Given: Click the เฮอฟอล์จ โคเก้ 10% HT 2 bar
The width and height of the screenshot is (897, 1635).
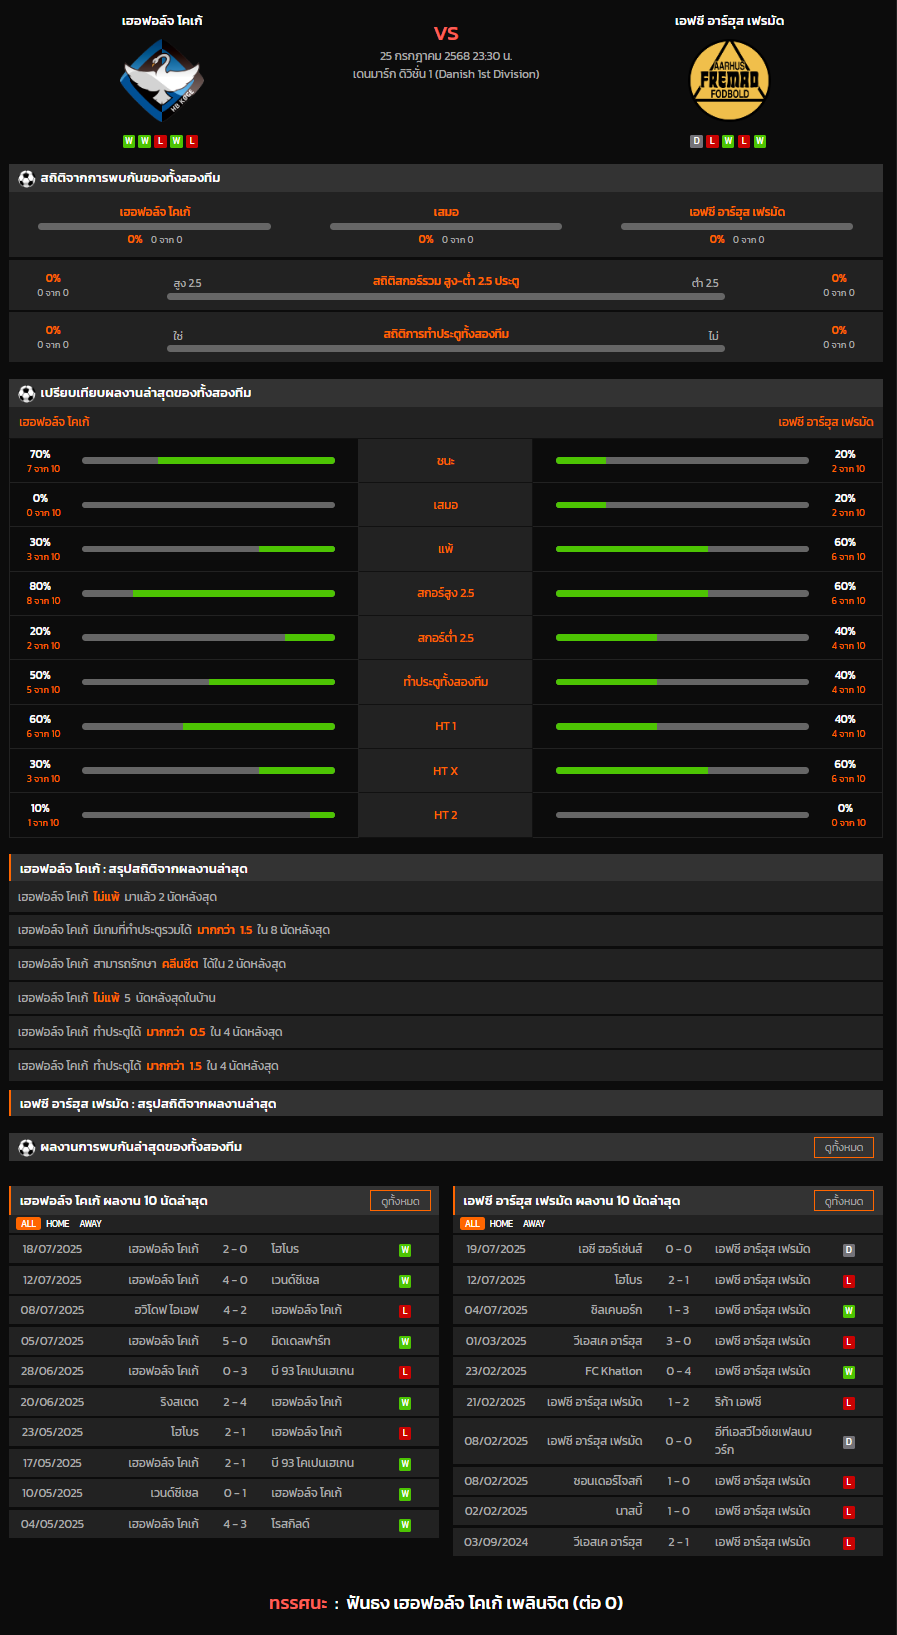Looking at the screenshot, I should click(x=208, y=815).
